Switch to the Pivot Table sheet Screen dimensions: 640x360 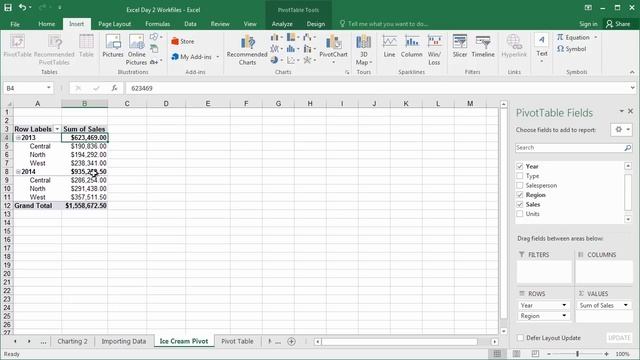coord(237,341)
